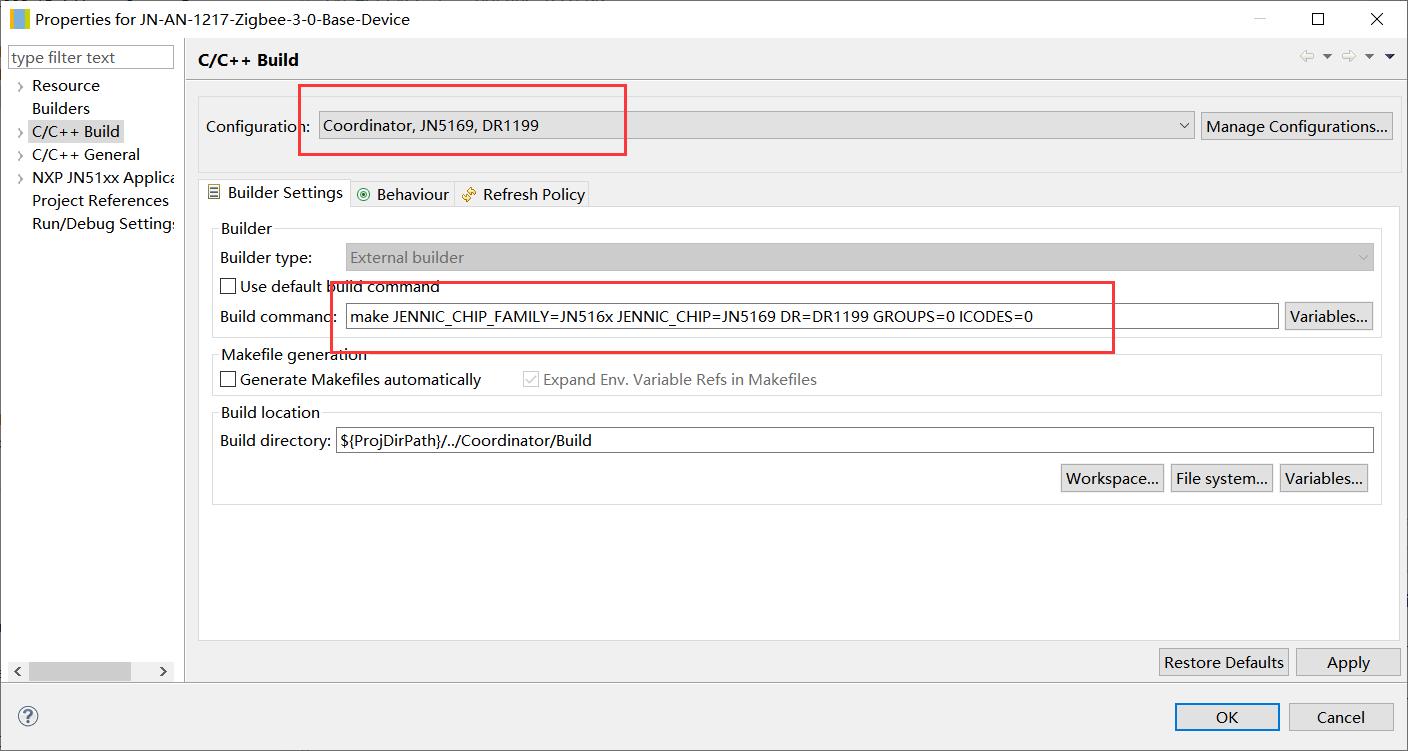Select Resource tree item

click(x=66, y=85)
